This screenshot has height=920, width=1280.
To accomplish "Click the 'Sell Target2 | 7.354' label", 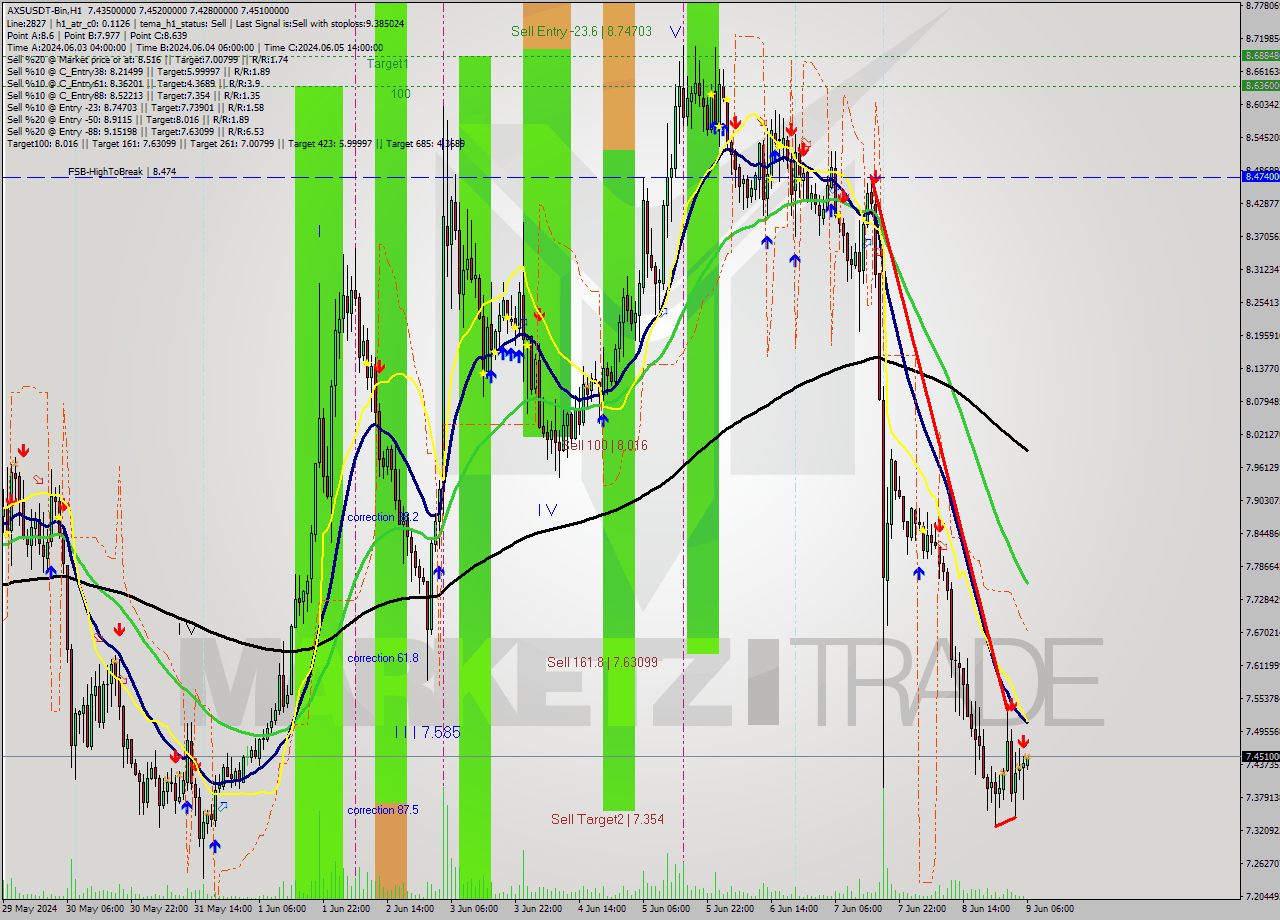I will click(x=607, y=819).
